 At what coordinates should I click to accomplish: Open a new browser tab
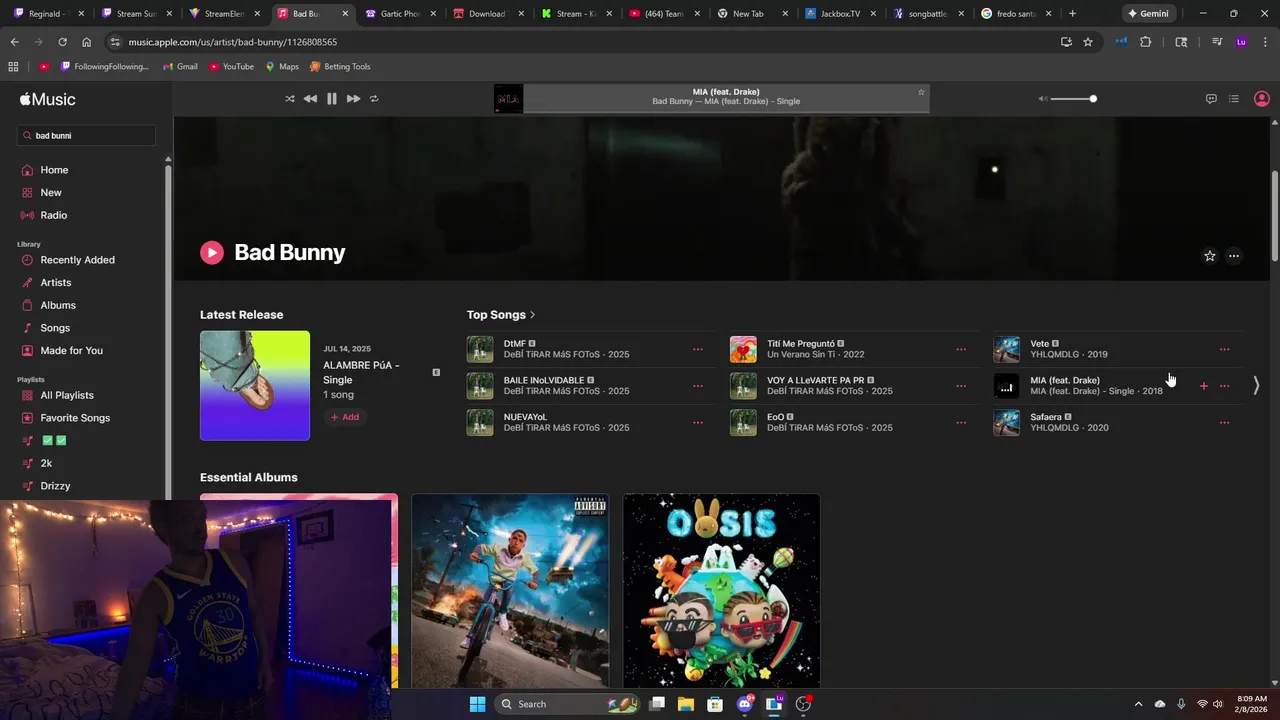(x=1072, y=14)
